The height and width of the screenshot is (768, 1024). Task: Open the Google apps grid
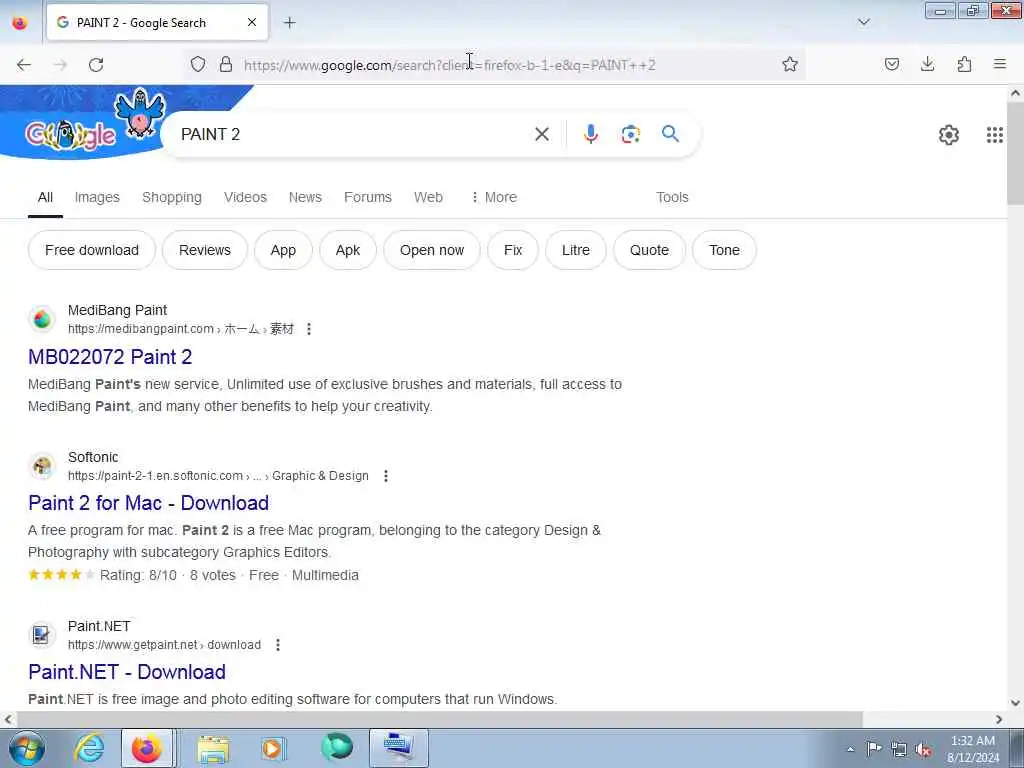994,135
